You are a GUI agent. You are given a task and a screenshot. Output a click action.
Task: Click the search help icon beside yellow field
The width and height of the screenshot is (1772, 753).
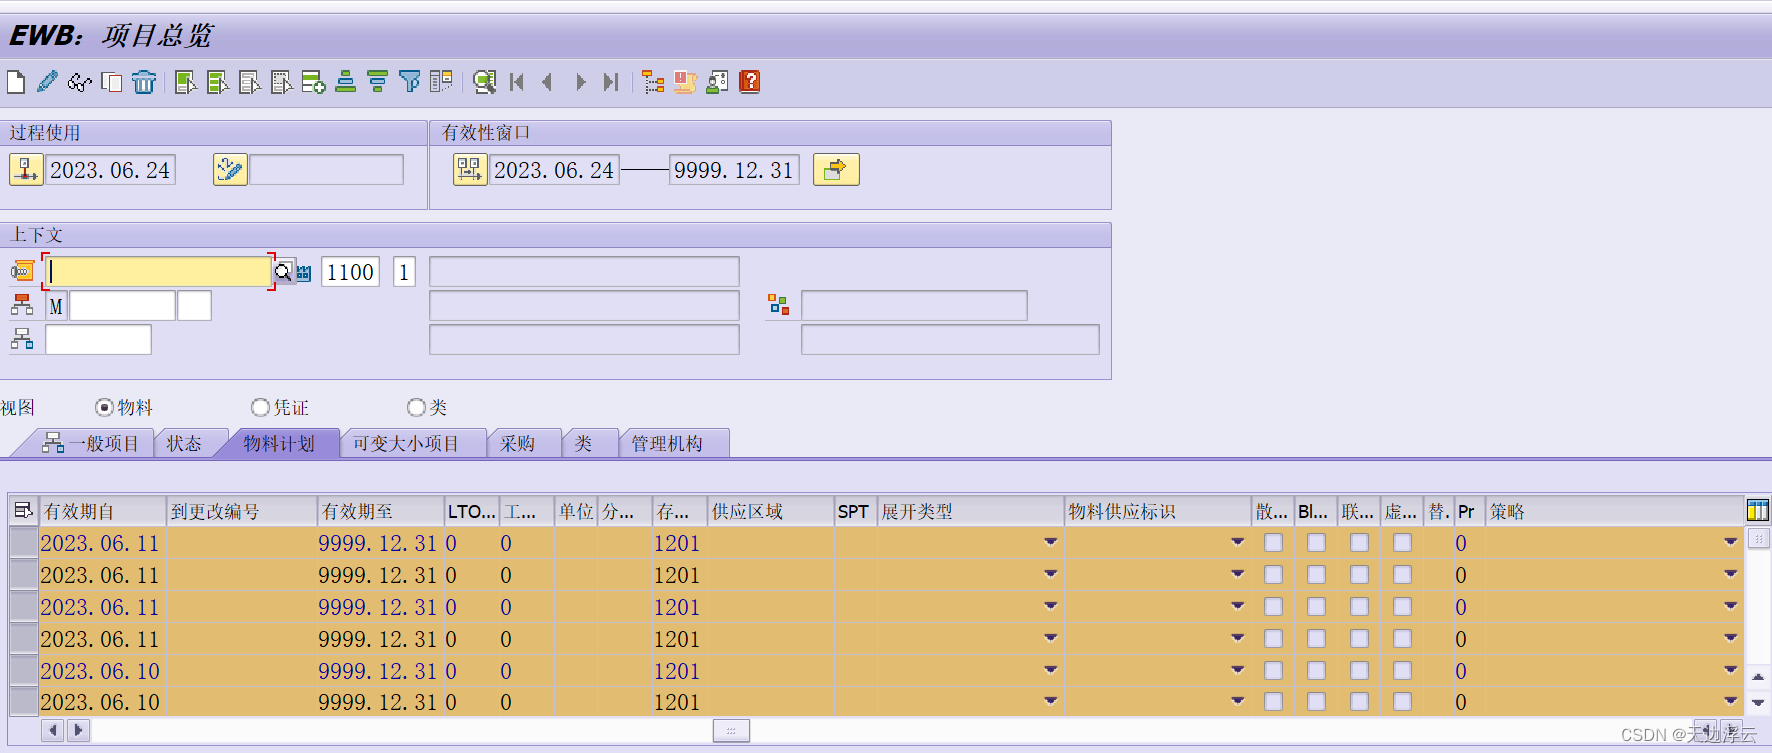click(284, 272)
